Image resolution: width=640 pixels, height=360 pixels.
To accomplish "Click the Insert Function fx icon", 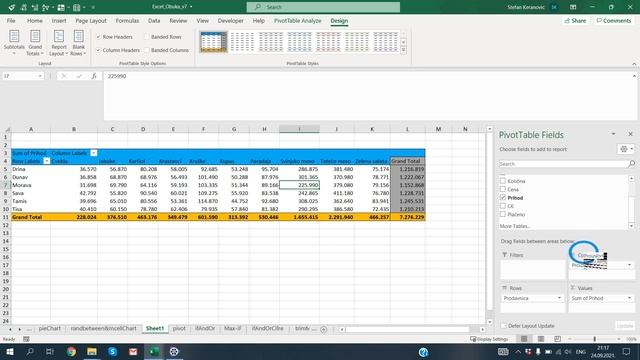I will tap(94, 76).
